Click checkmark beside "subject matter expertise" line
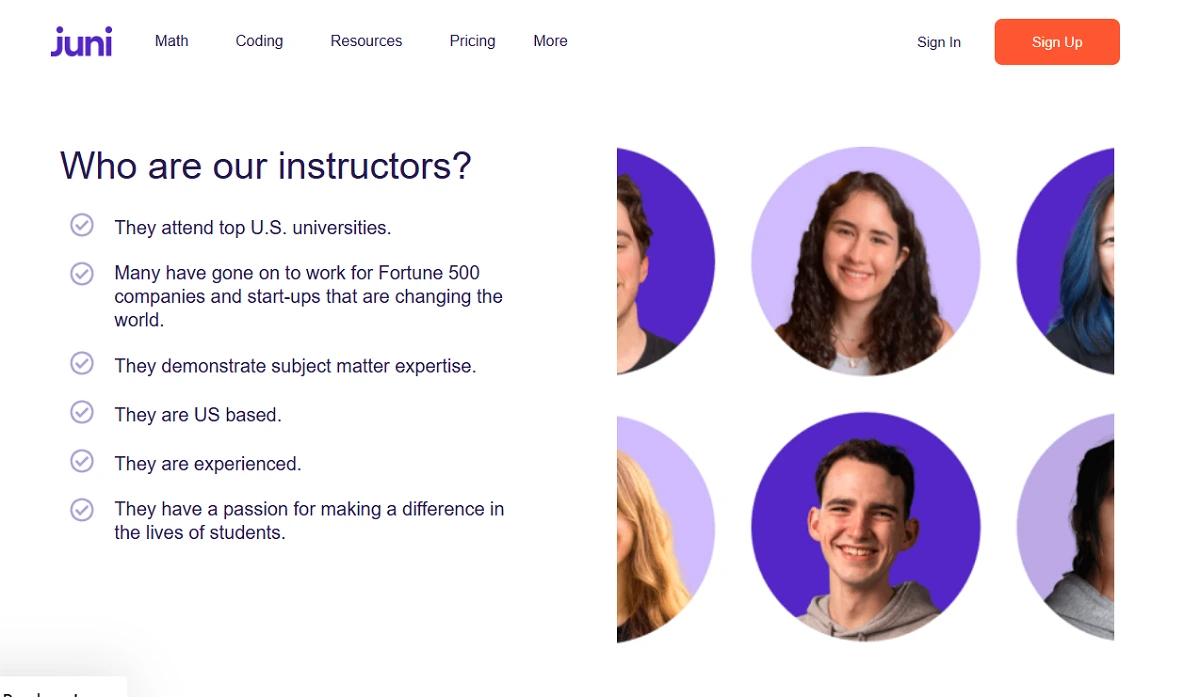 (x=82, y=364)
